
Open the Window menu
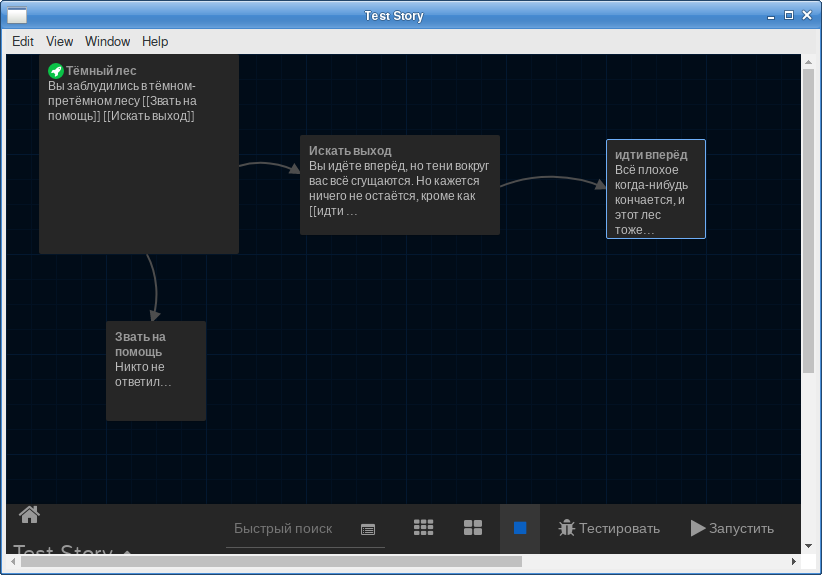[107, 41]
